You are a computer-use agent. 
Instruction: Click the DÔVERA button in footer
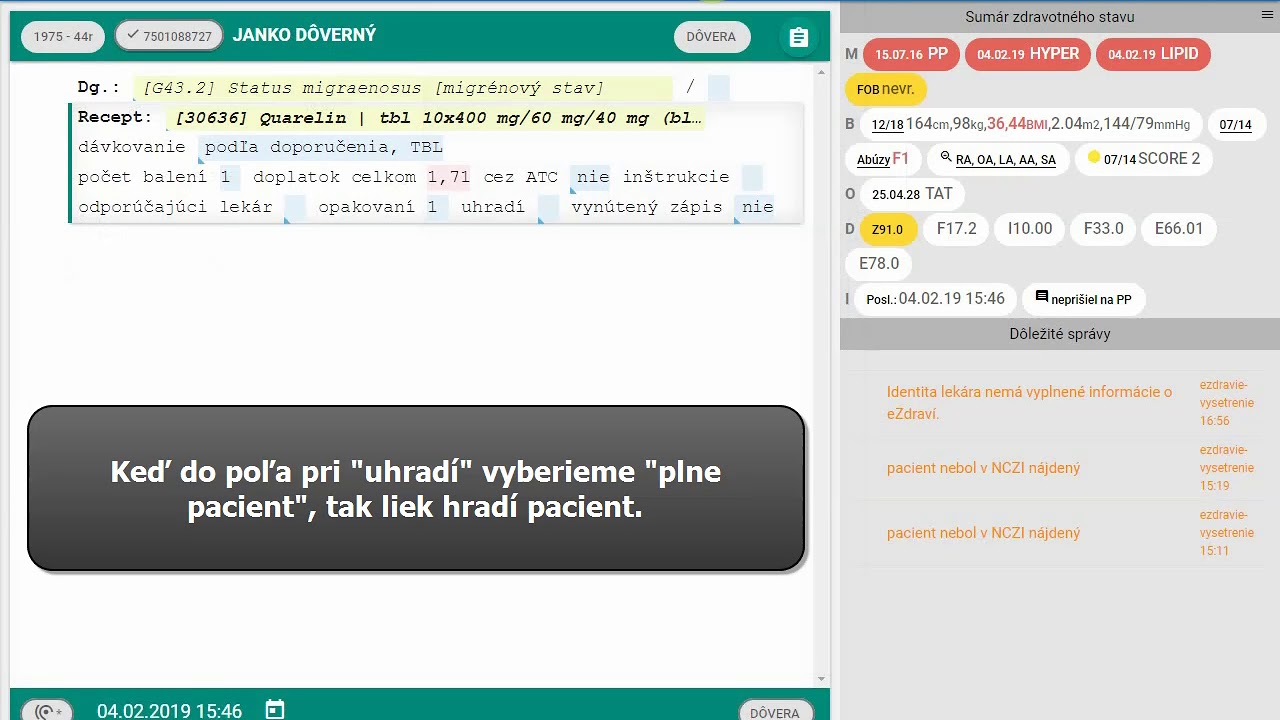click(775, 710)
